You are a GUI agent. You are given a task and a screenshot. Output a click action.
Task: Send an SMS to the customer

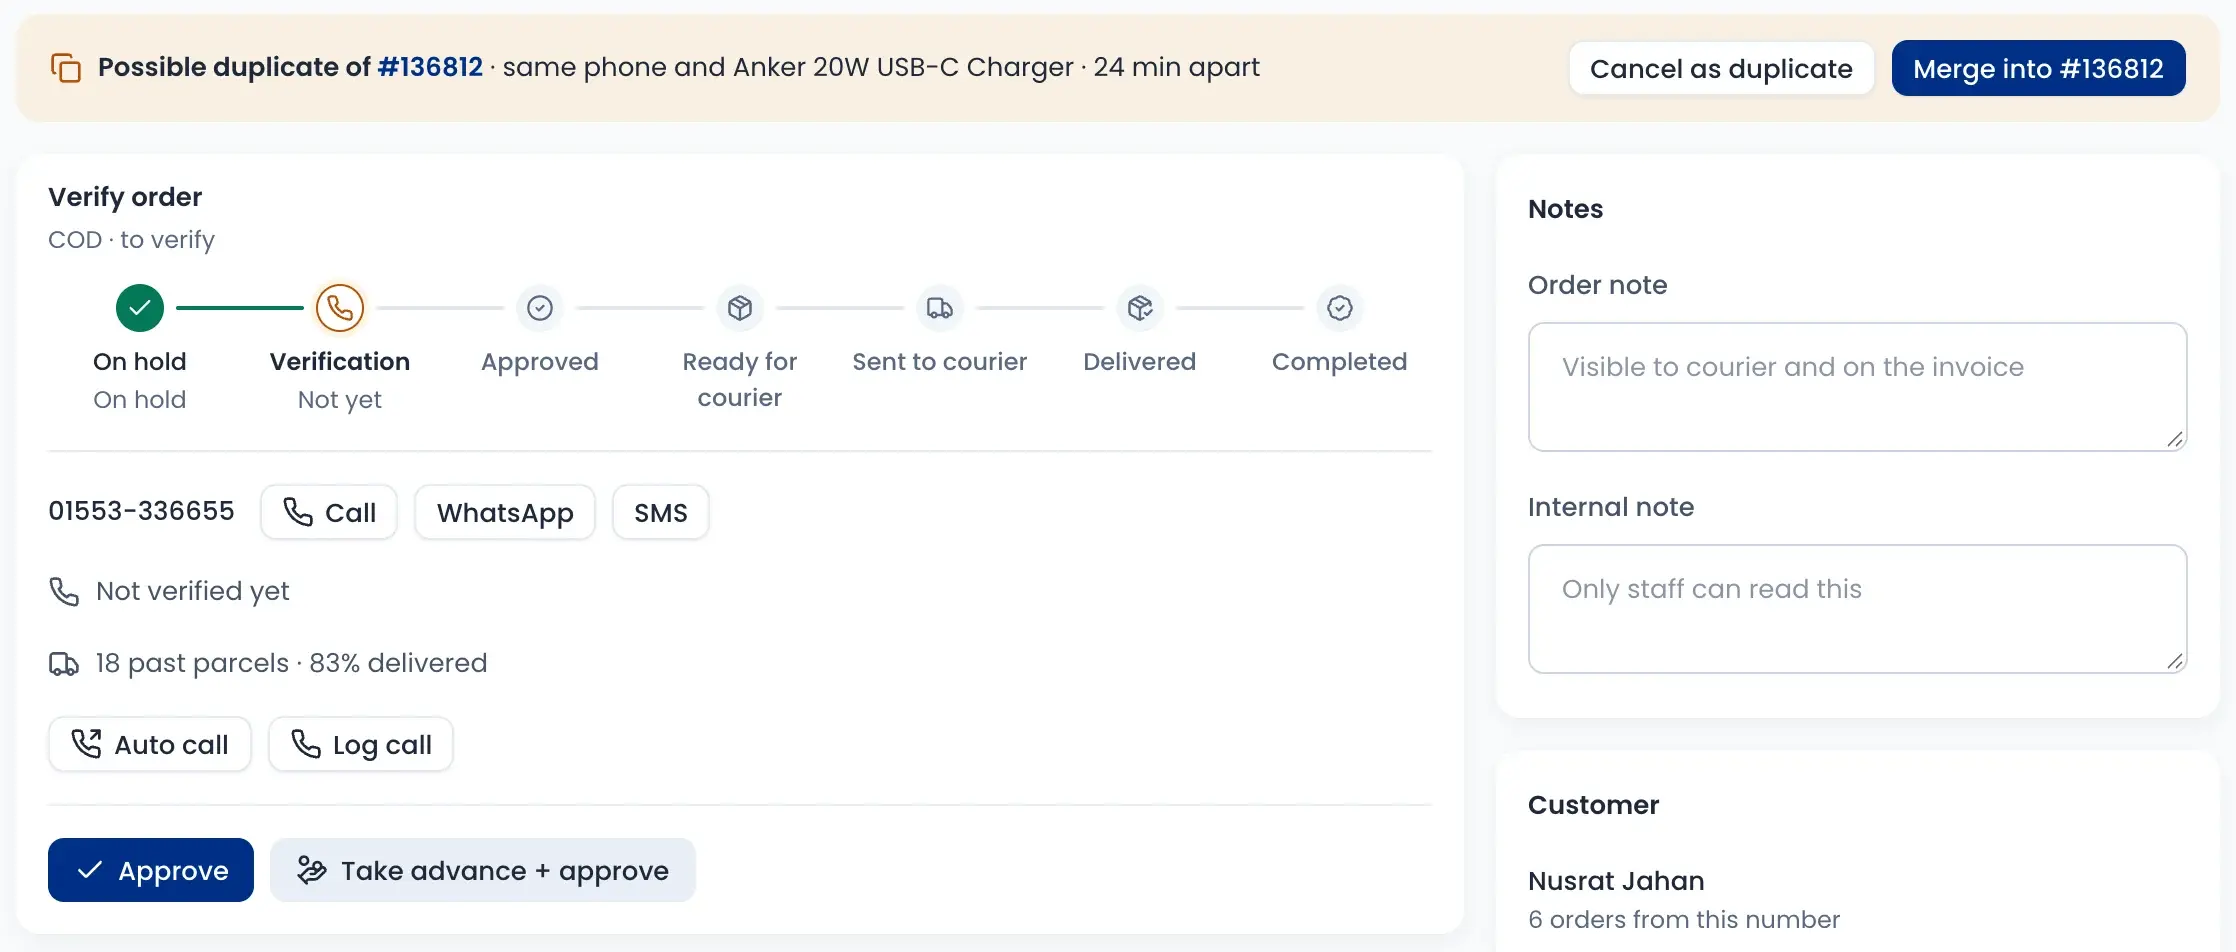[x=661, y=512]
